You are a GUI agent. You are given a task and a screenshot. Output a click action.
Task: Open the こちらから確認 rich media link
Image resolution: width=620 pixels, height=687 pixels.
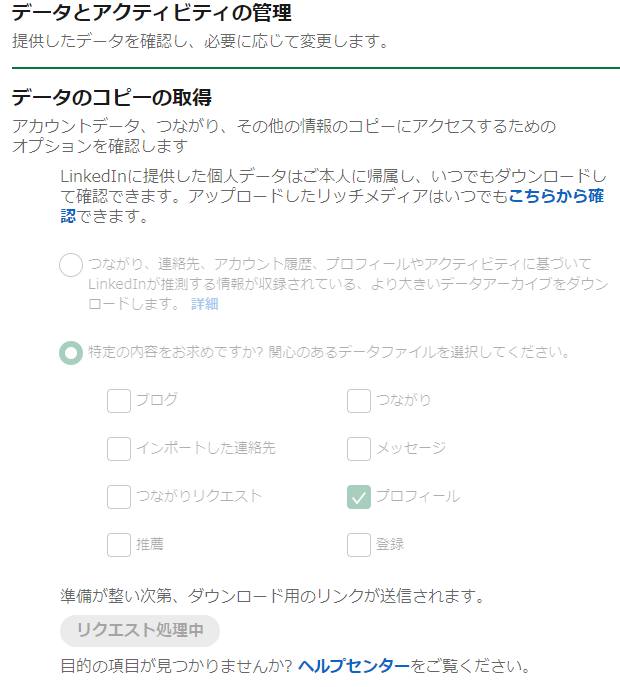pos(555,196)
